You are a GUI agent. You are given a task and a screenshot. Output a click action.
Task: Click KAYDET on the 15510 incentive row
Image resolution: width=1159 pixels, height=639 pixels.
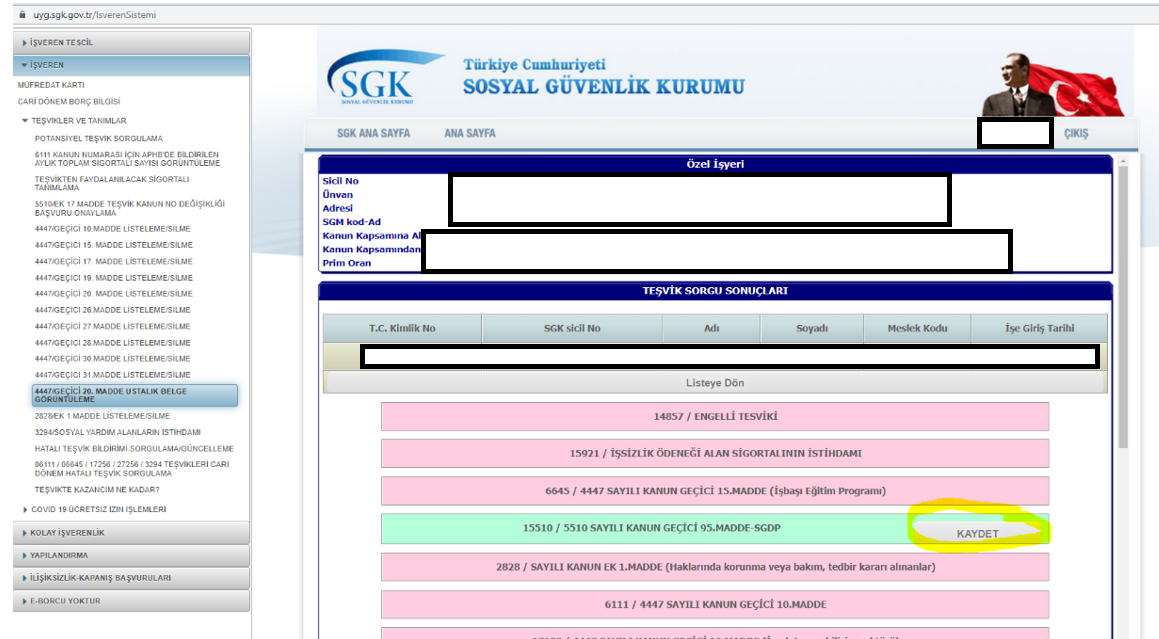tap(977, 533)
